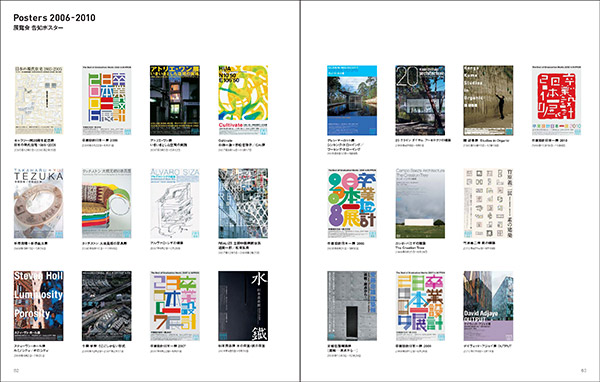Select the REAL lattice structure poster
This screenshot has width=600, height=382.
click(x=243, y=203)
